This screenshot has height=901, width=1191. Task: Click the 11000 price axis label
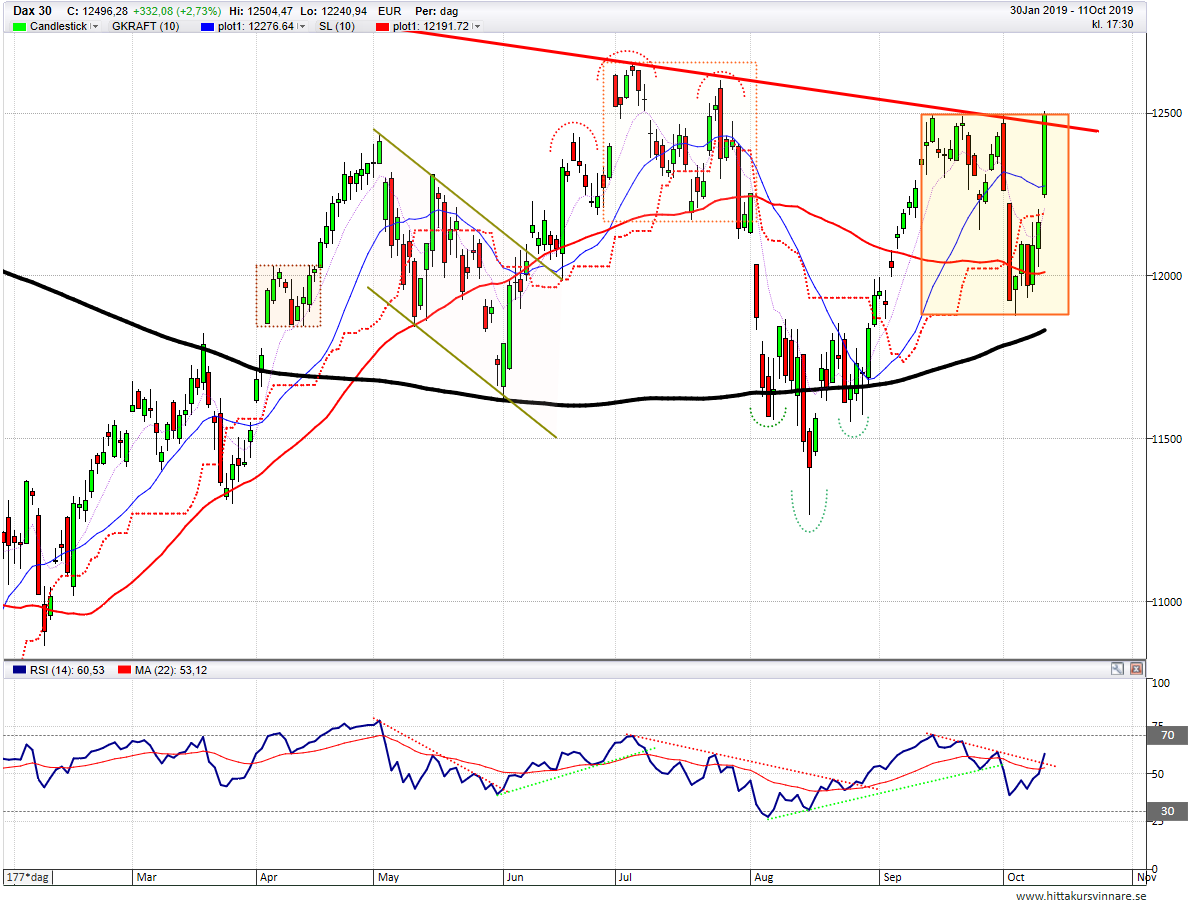click(x=1167, y=602)
